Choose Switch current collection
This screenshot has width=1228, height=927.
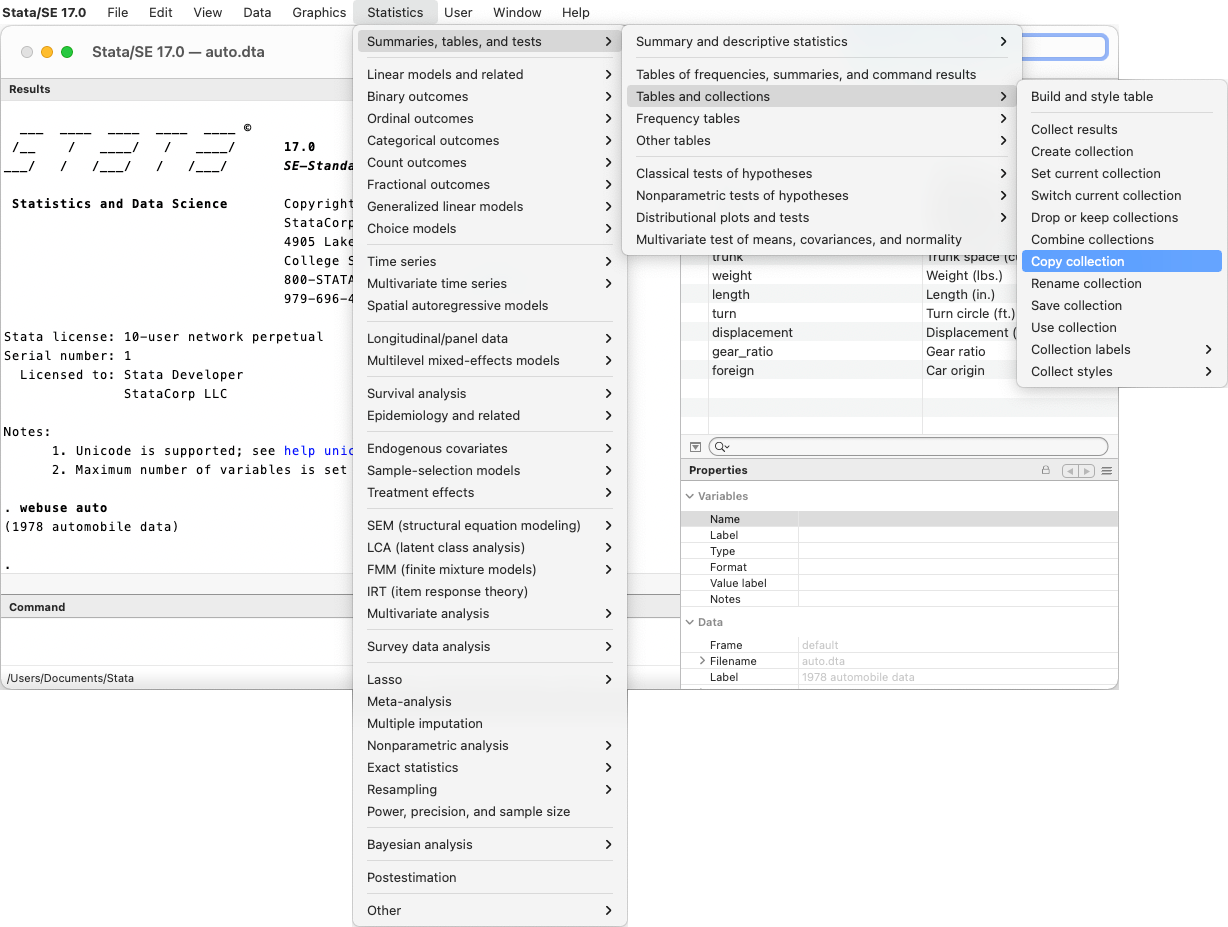point(1121,195)
